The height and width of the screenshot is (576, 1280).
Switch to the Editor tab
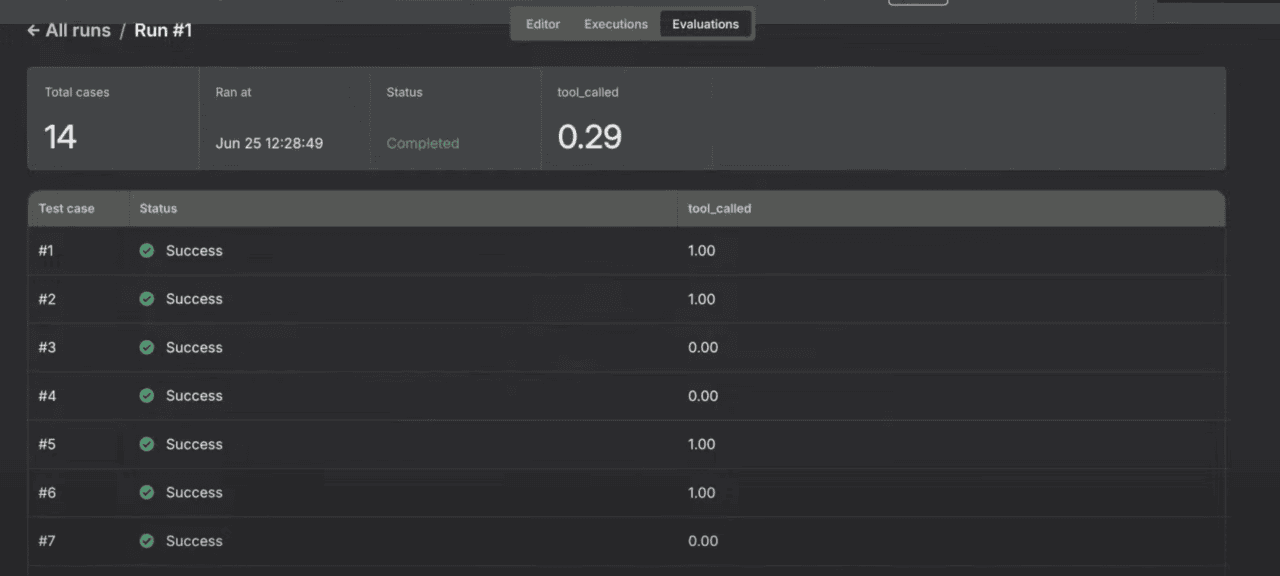coord(543,24)
